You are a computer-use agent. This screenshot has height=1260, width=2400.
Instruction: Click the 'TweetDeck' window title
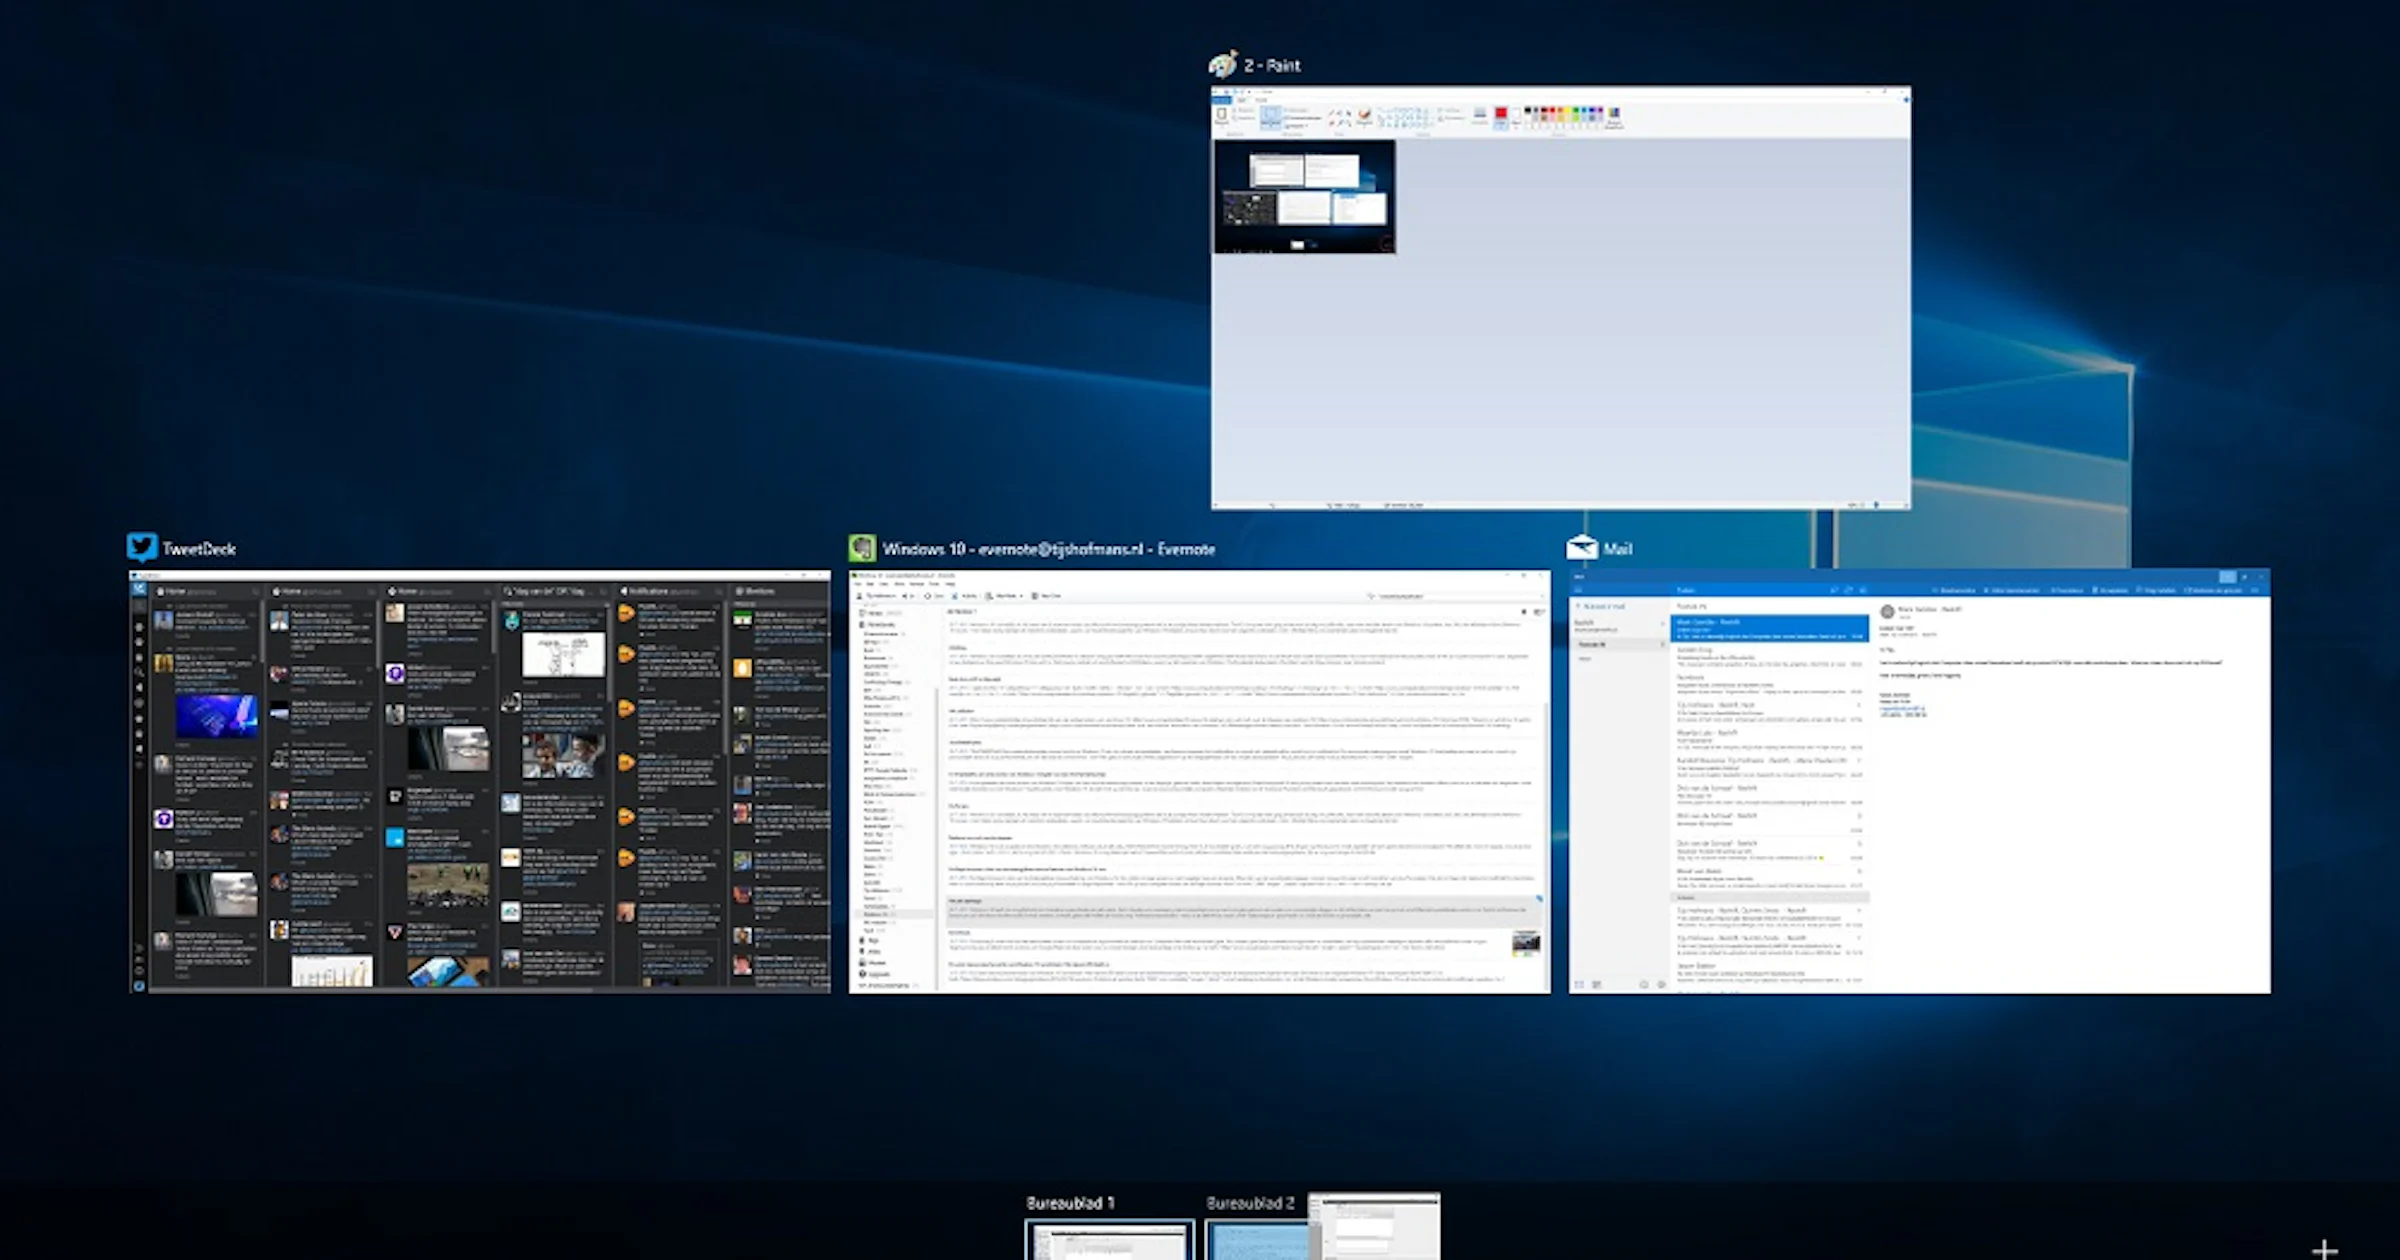(199, 549)
